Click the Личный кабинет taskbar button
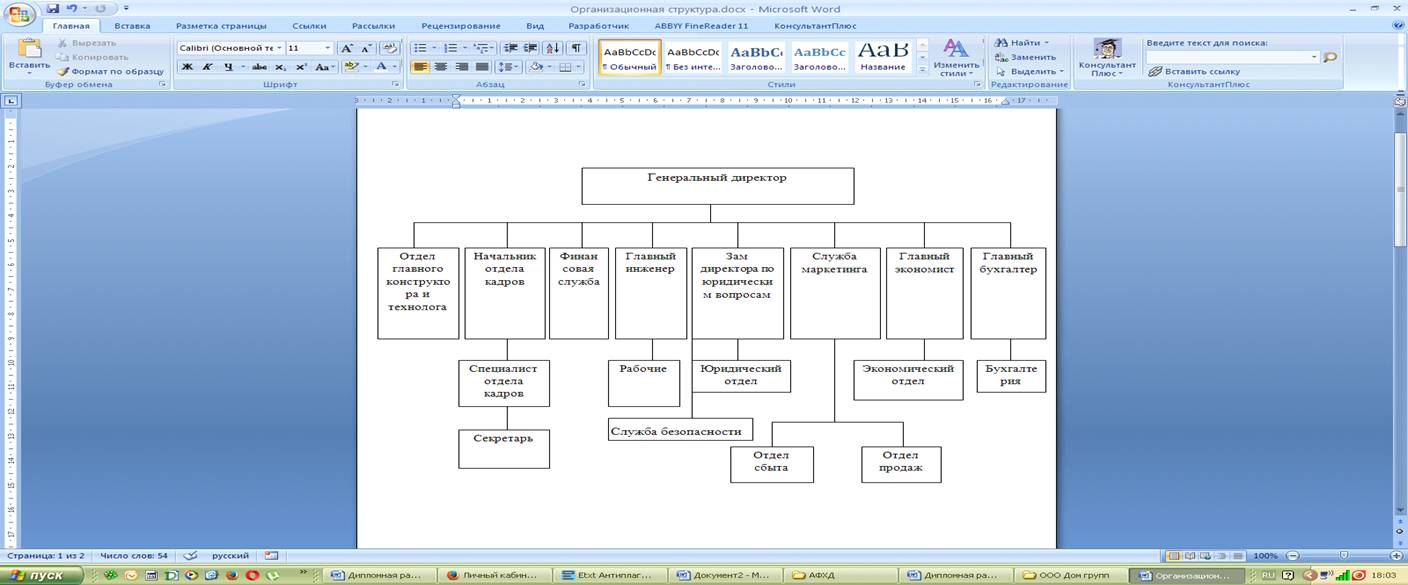The height and width of the screenshot is (585, 1408). [x=498, y=576]
